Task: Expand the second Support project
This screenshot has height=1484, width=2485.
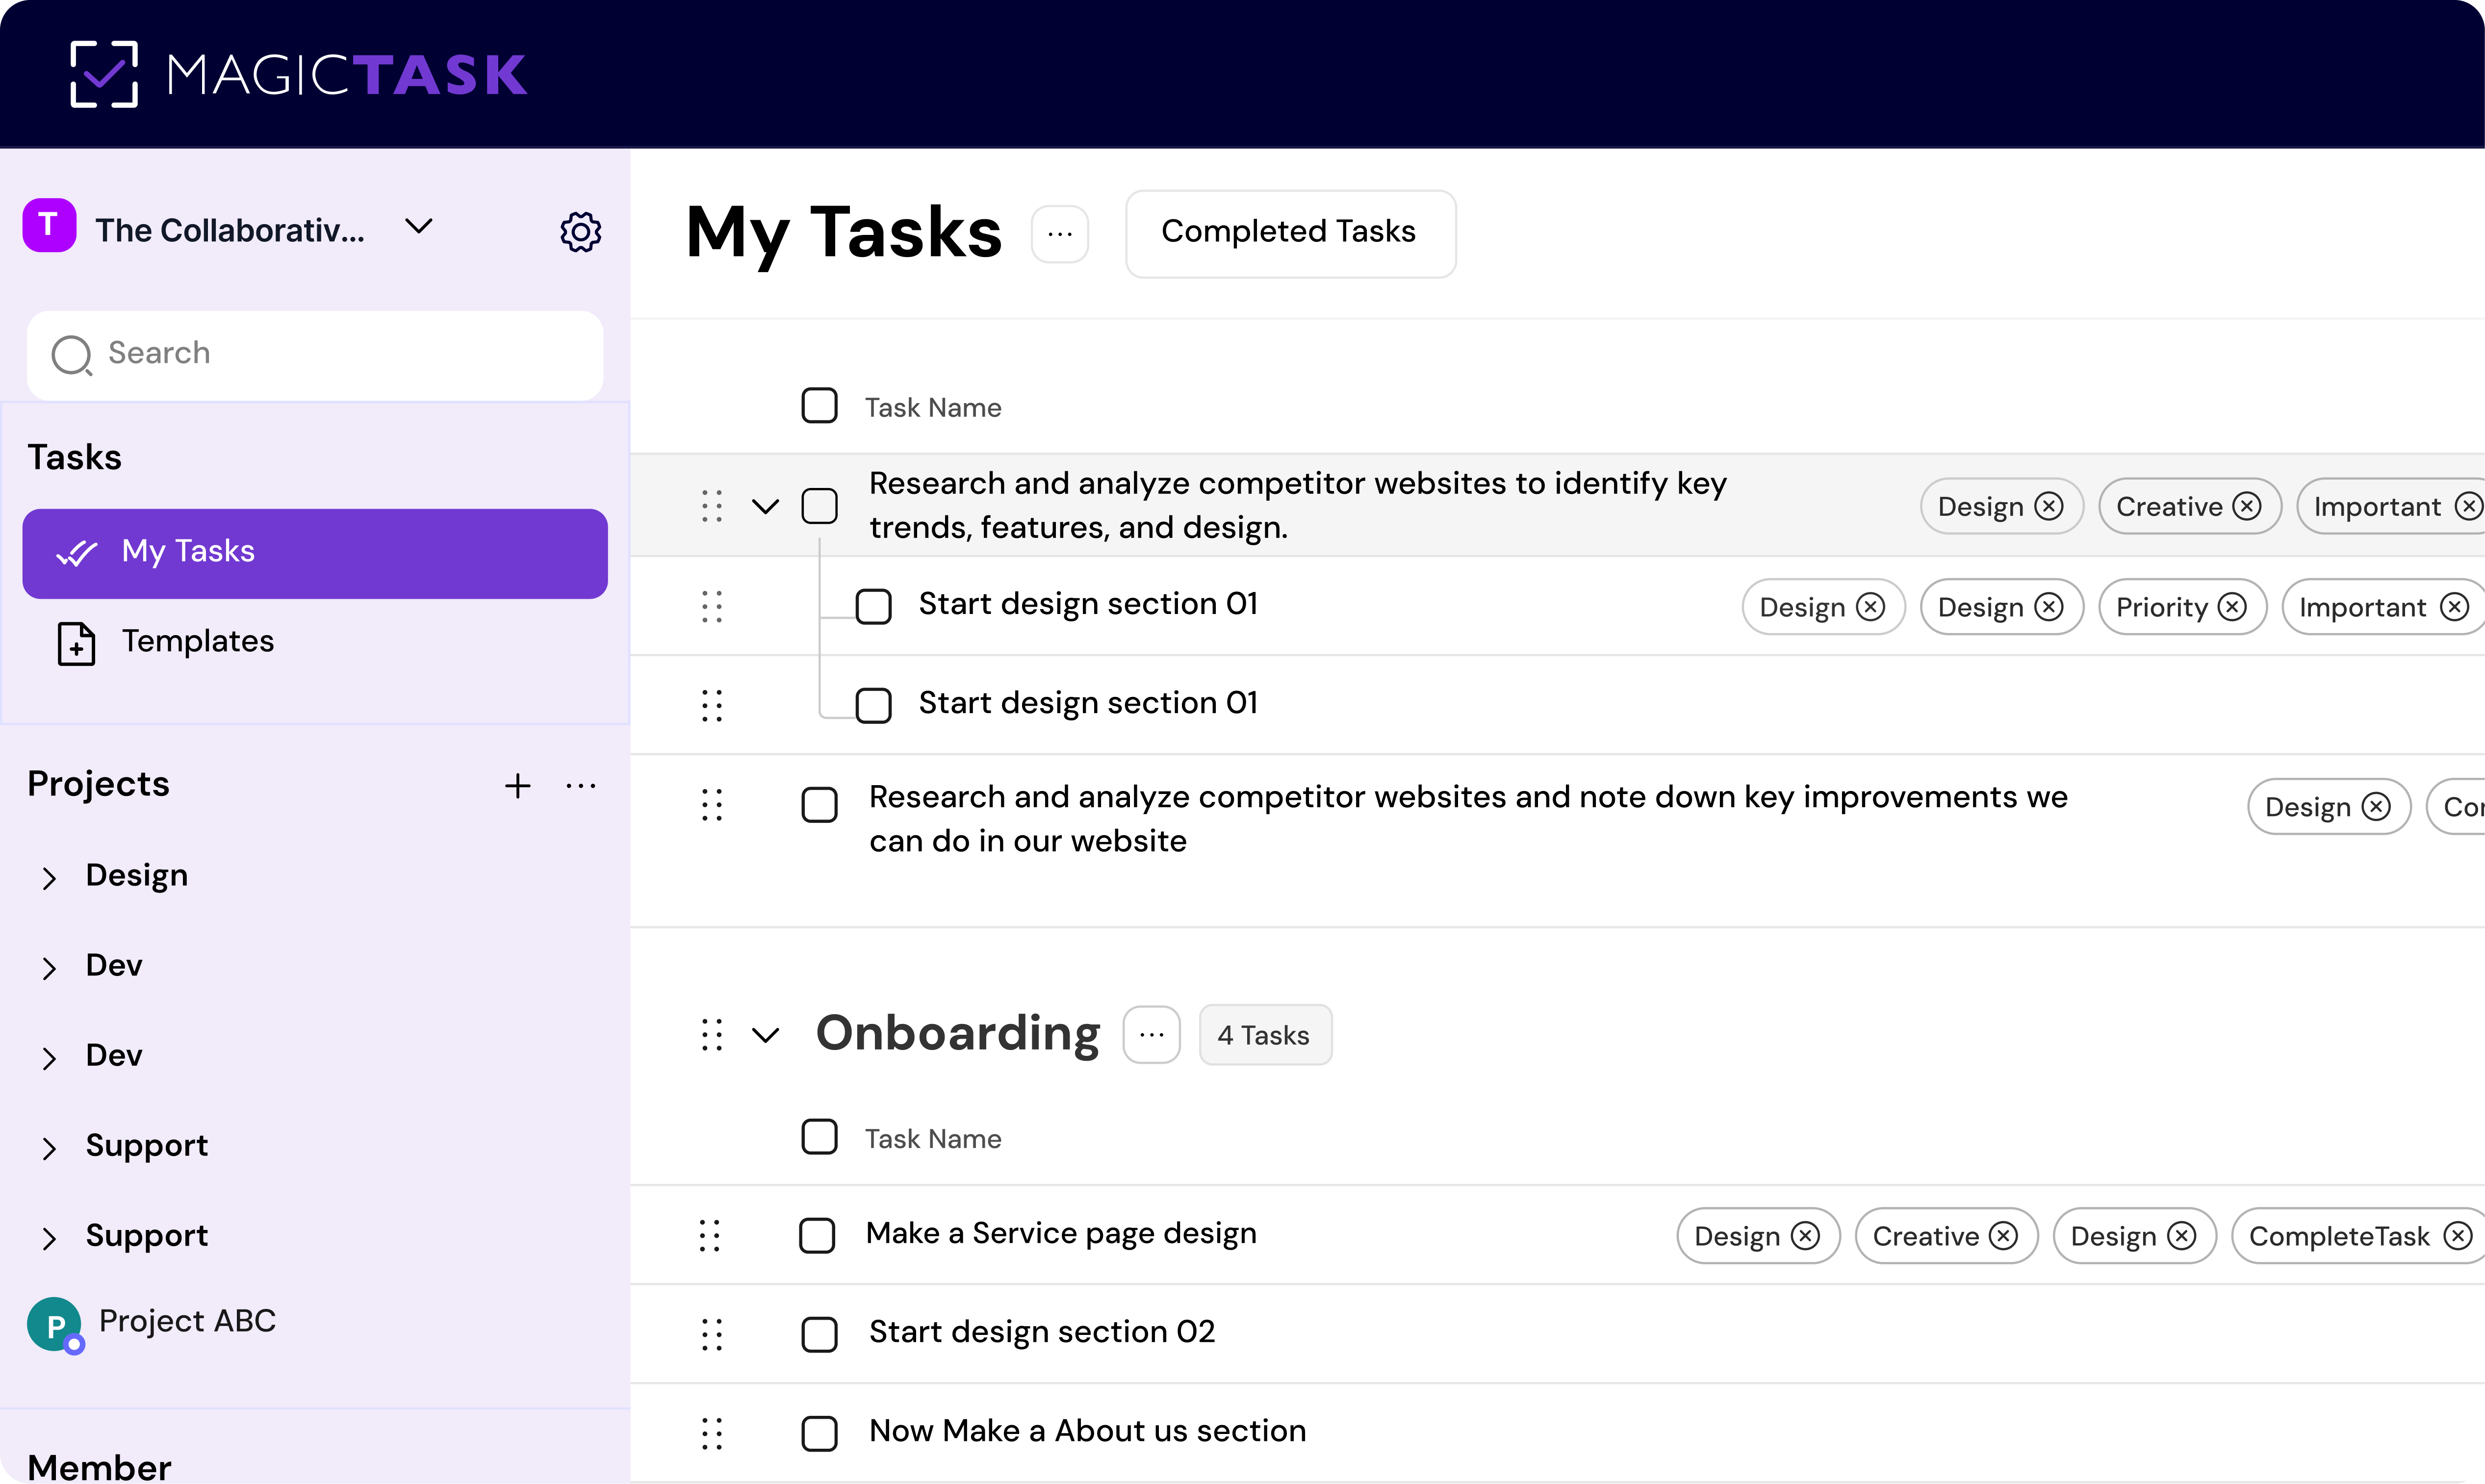Action: click(49, 1238)
